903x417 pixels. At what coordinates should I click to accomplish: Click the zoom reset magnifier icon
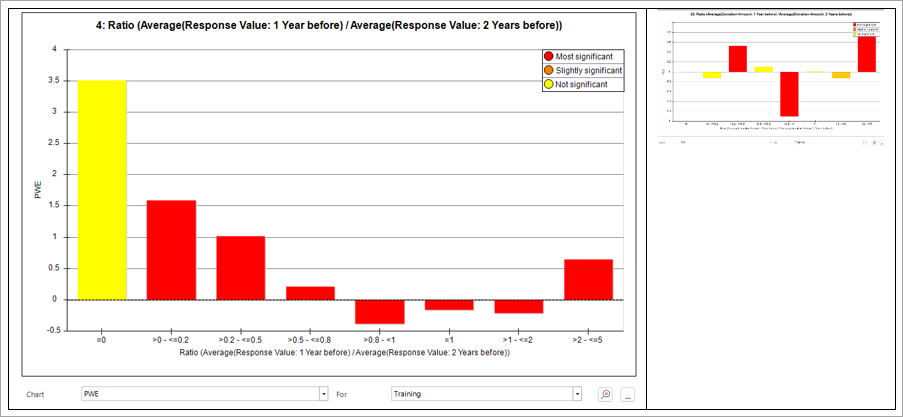(x=605, y=395)
